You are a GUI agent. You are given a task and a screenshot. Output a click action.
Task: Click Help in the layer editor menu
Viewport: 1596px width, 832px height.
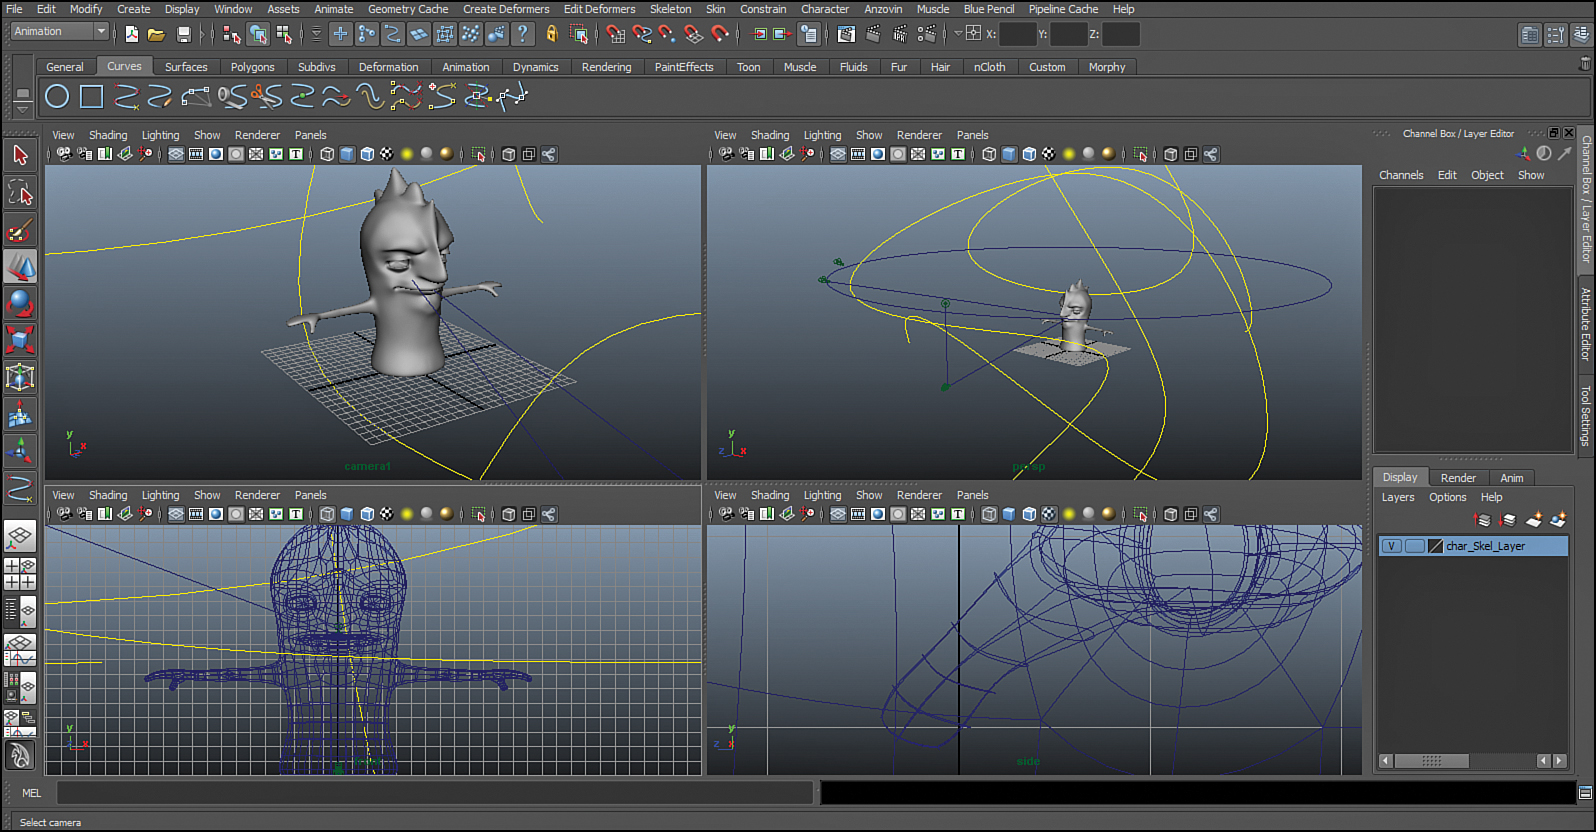coord(1491,497)
